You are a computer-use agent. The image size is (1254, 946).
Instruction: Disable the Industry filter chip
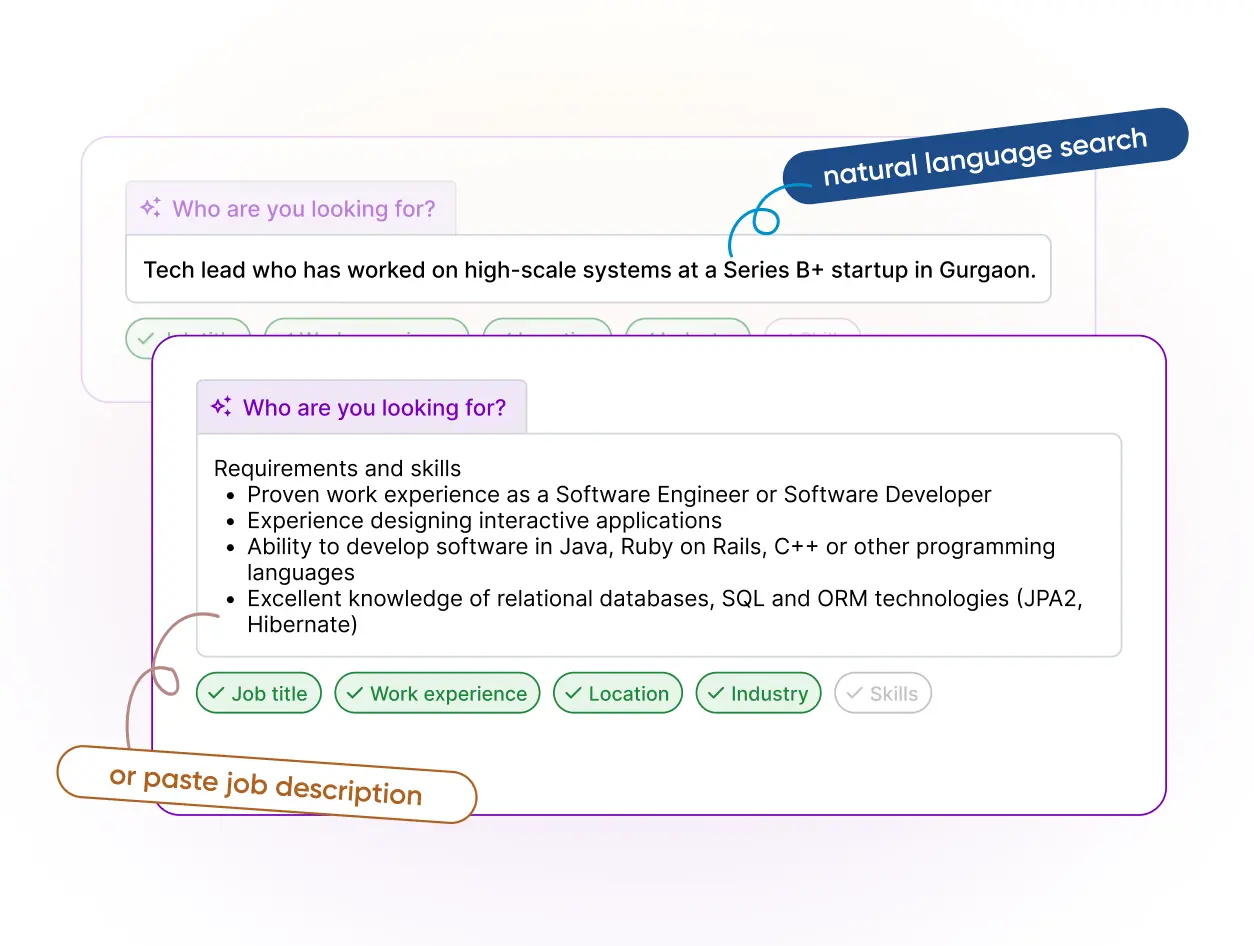coord(758,693)
